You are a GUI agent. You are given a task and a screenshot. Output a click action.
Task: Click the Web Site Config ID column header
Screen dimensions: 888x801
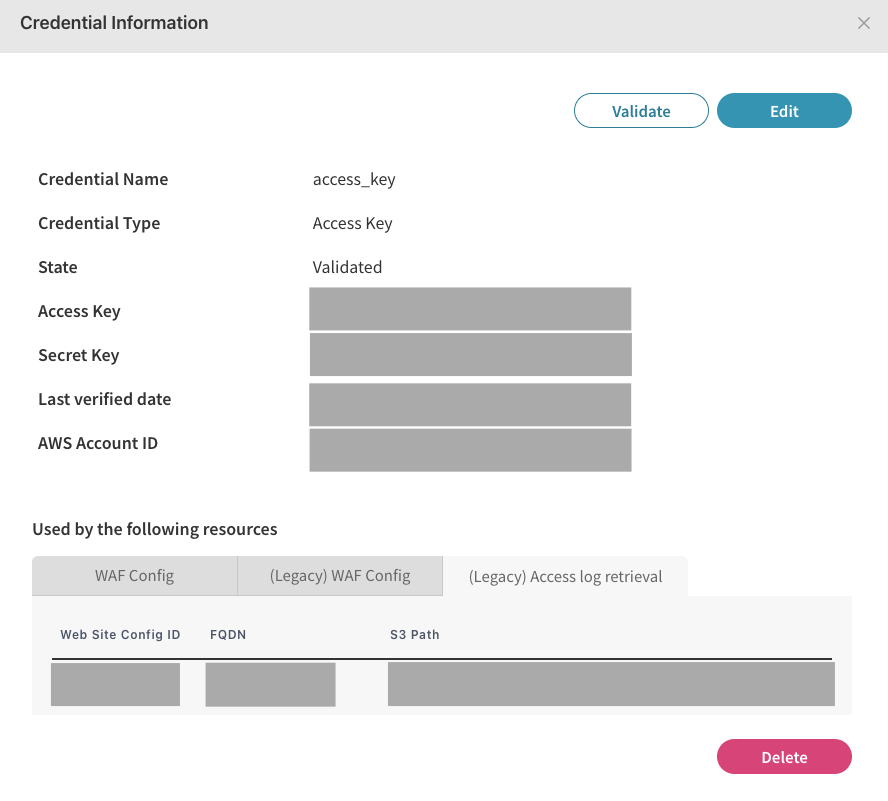coord(120,635)
